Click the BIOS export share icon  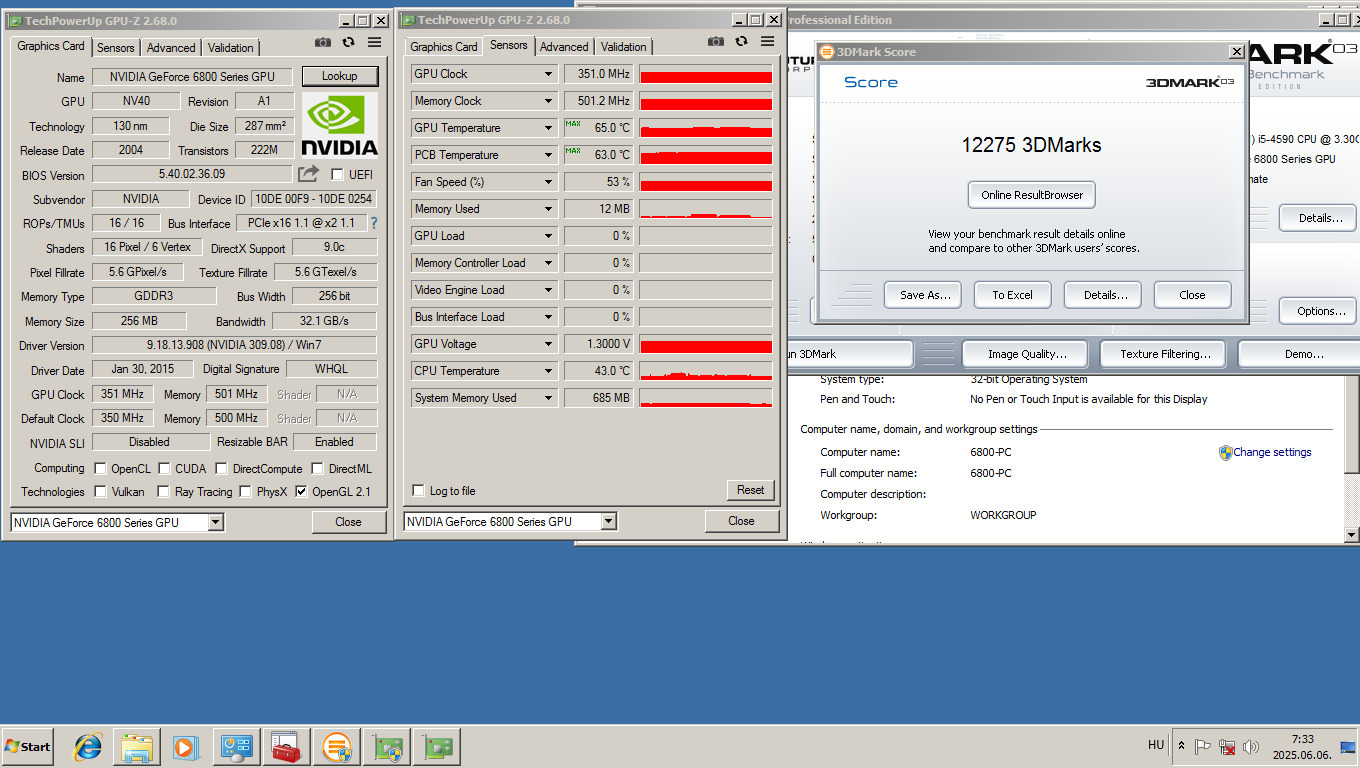pos(308,174)
